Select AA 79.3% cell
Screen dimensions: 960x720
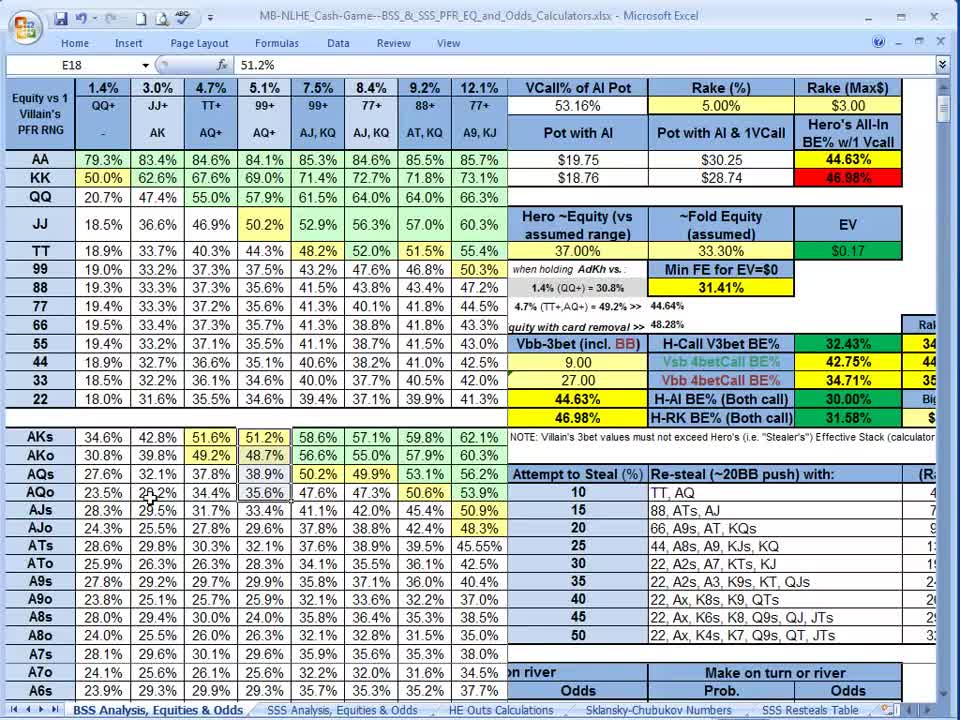pyautogui.click(x=103, y=160)
